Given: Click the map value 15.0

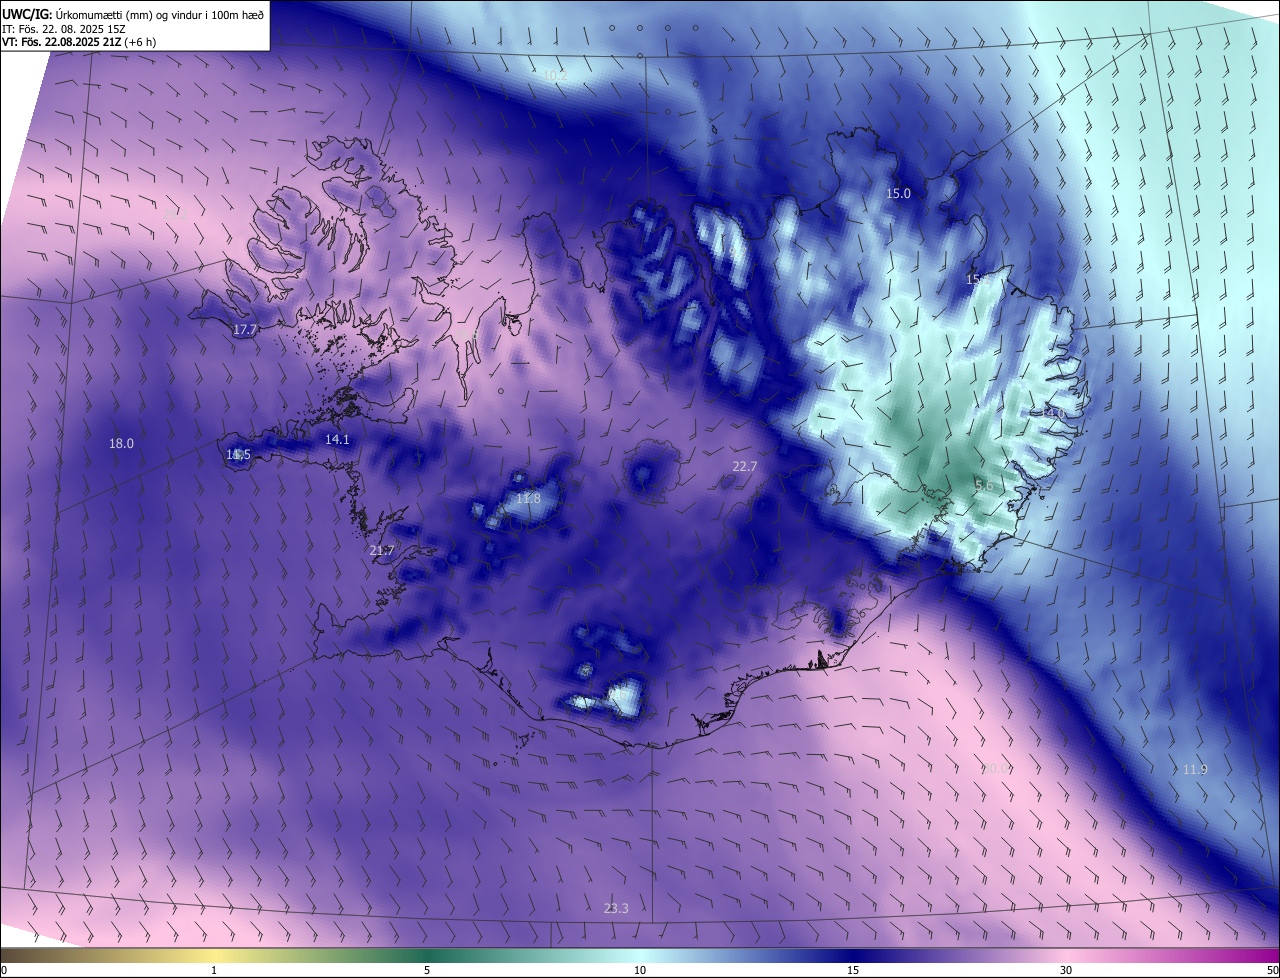Looking at the screenshot, I should coord(899,193).
